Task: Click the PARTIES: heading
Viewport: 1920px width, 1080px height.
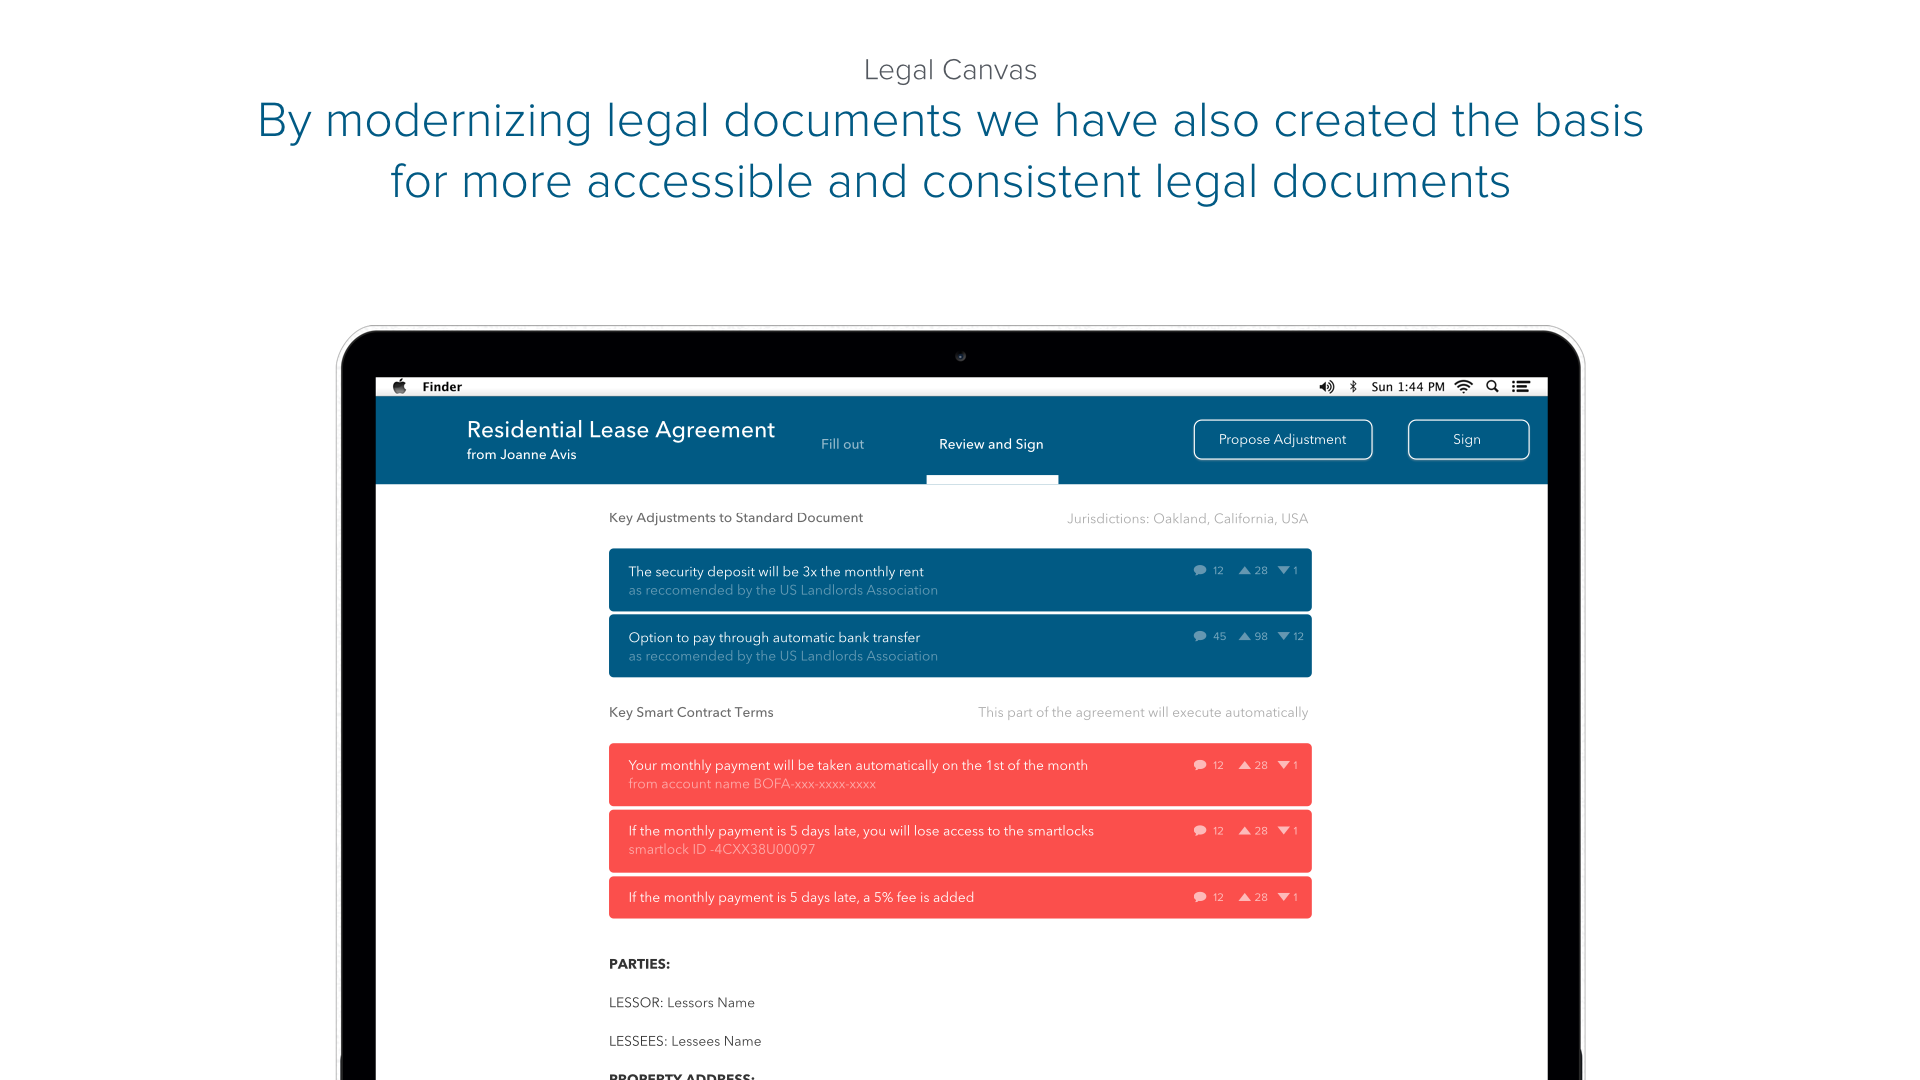Action: point(639,965)
